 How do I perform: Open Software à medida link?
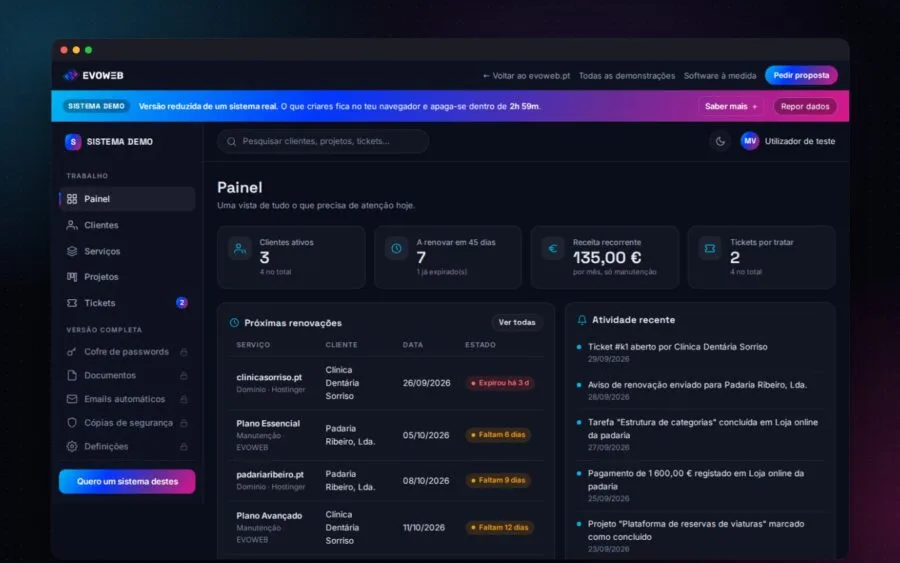point(720,76)
